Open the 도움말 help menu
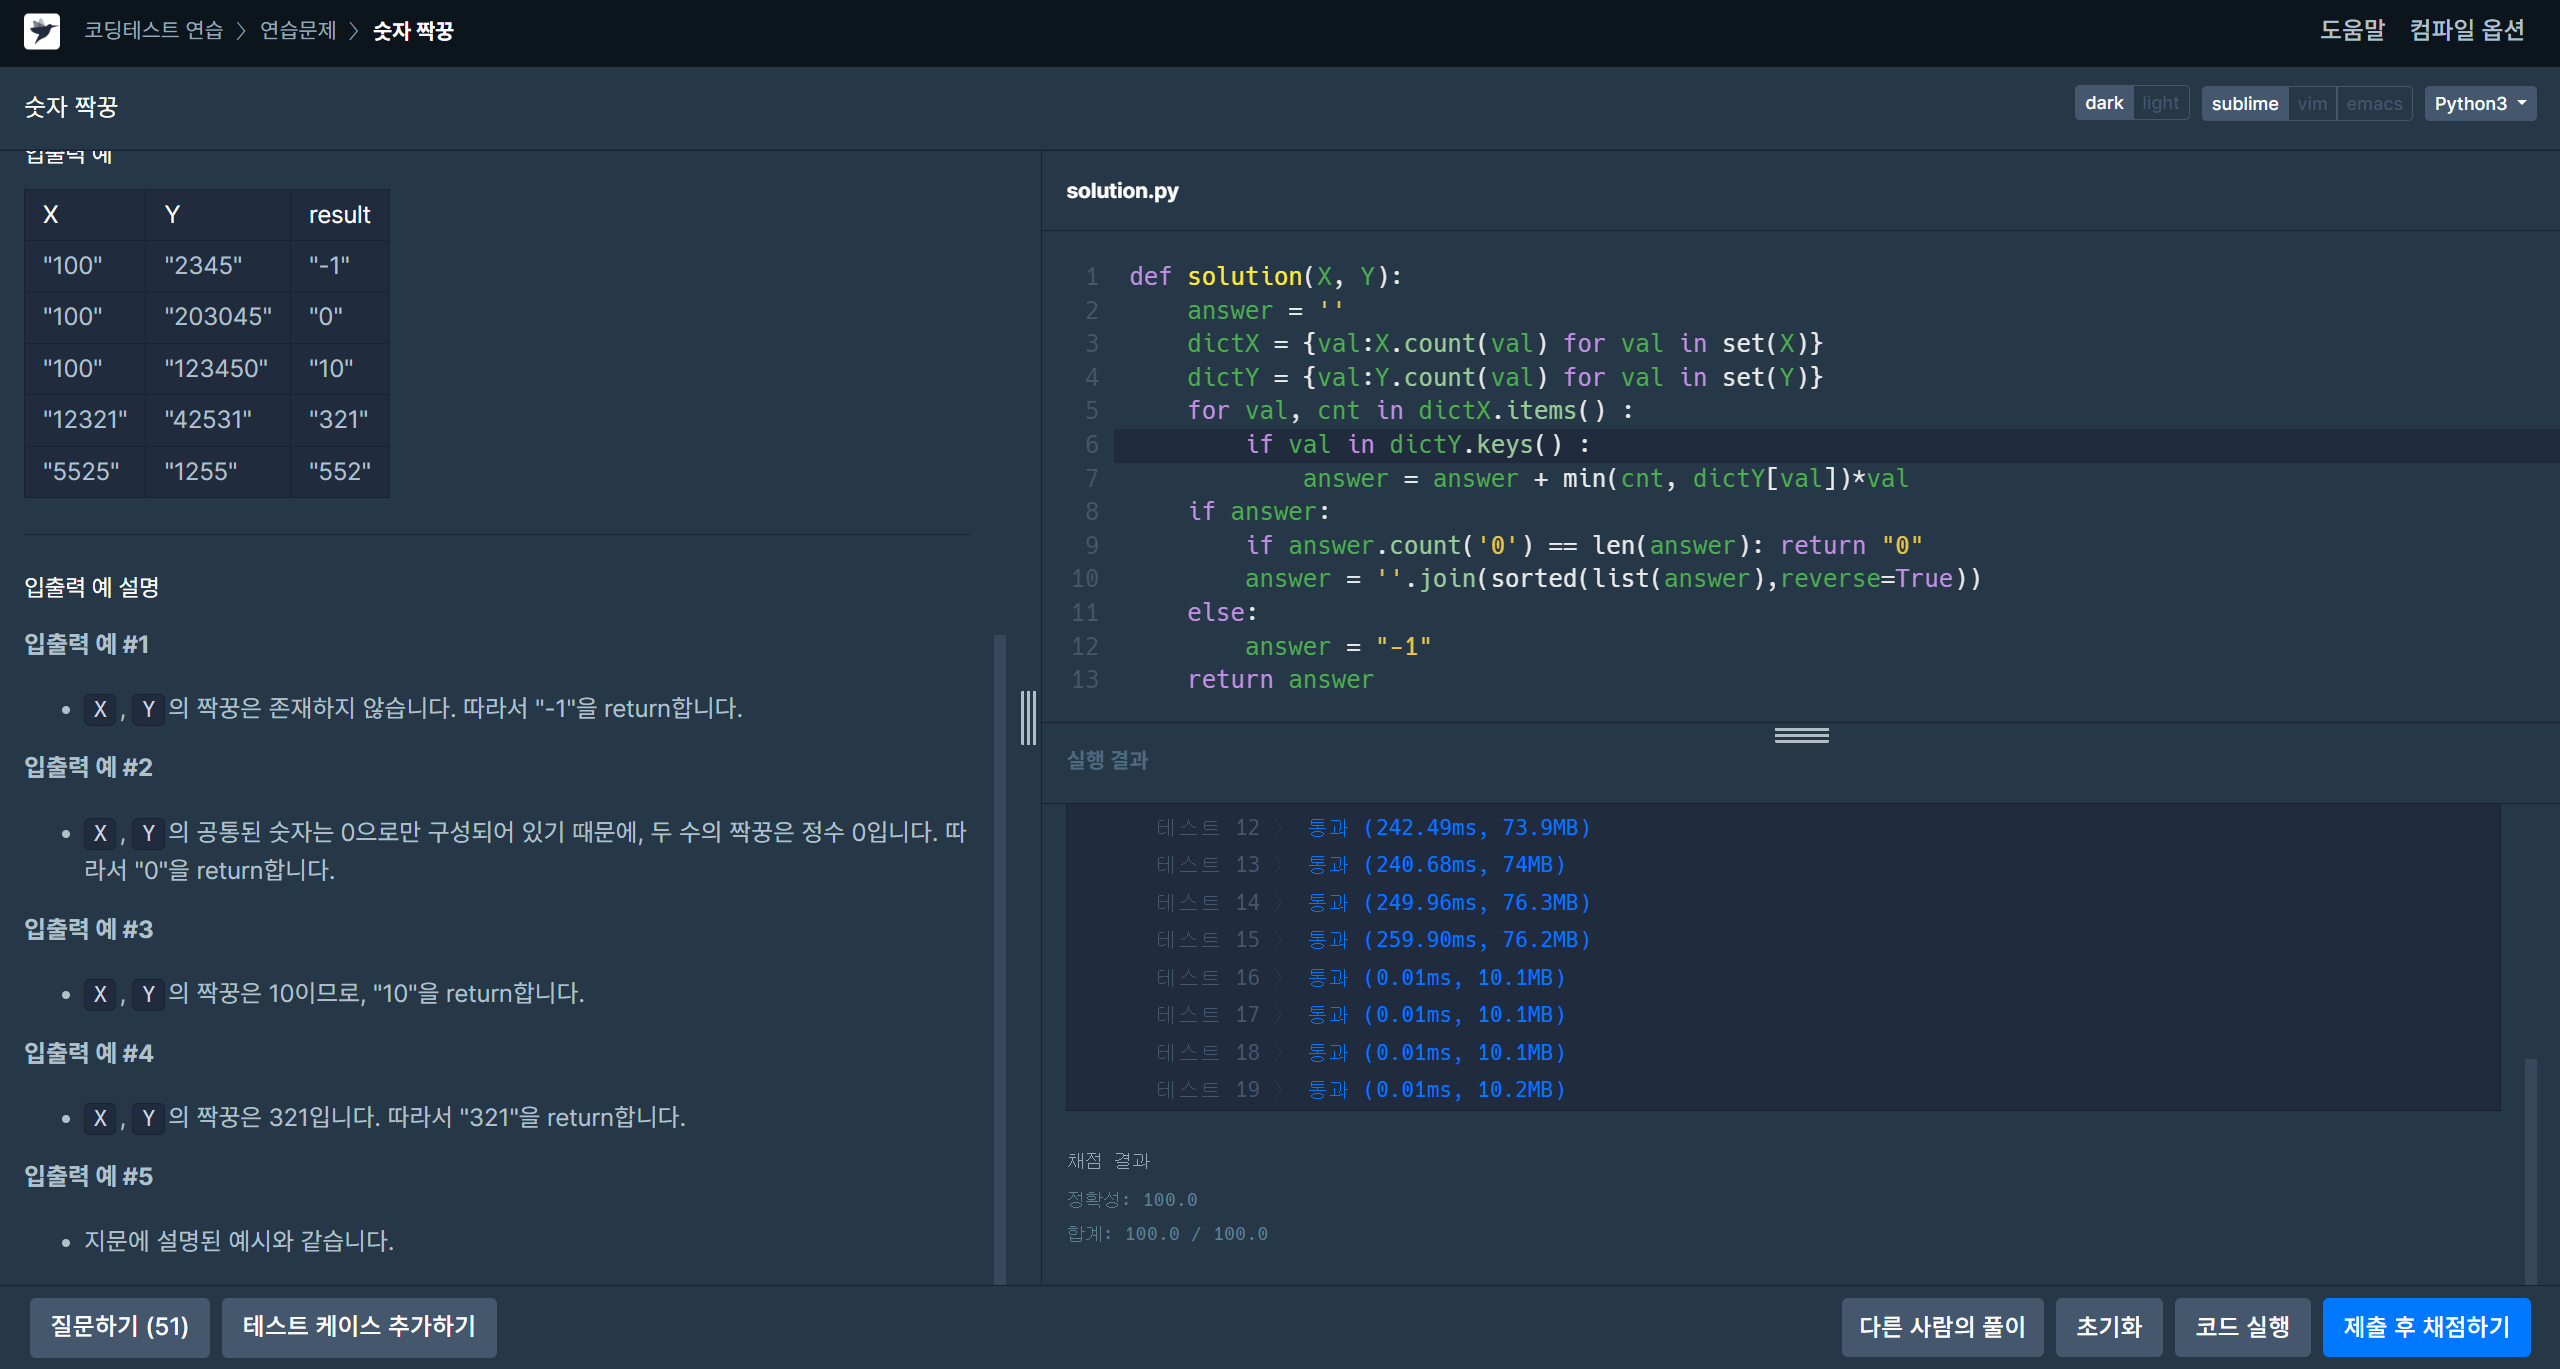Screen dimensions: 2560x1369 2352,31
